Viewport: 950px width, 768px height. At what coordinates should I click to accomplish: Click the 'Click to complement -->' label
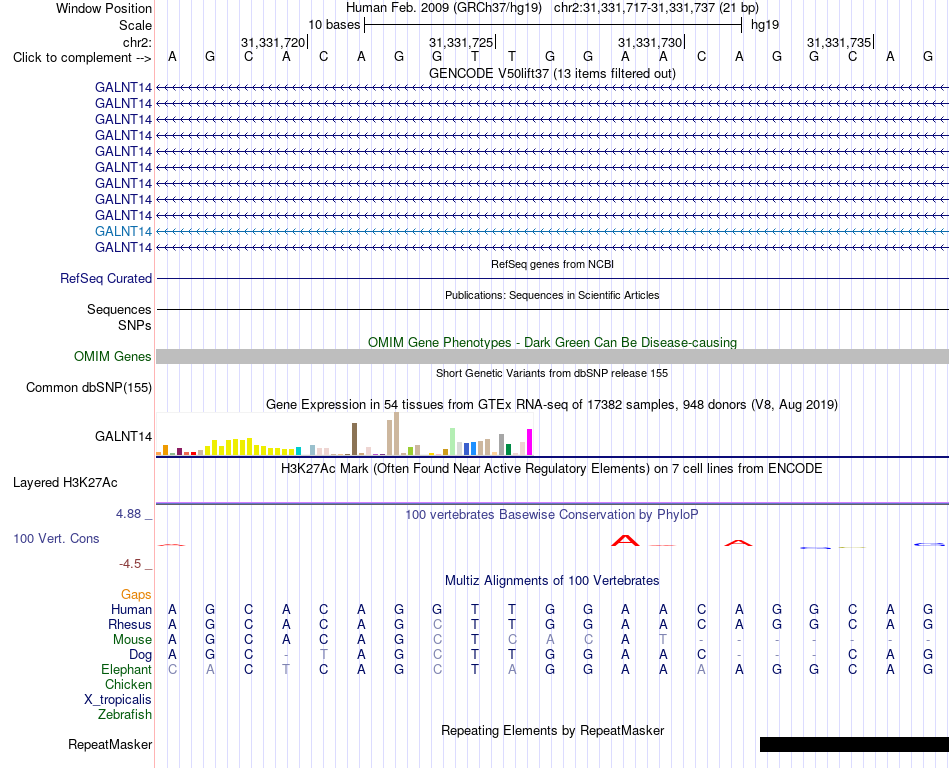point(82,58)
